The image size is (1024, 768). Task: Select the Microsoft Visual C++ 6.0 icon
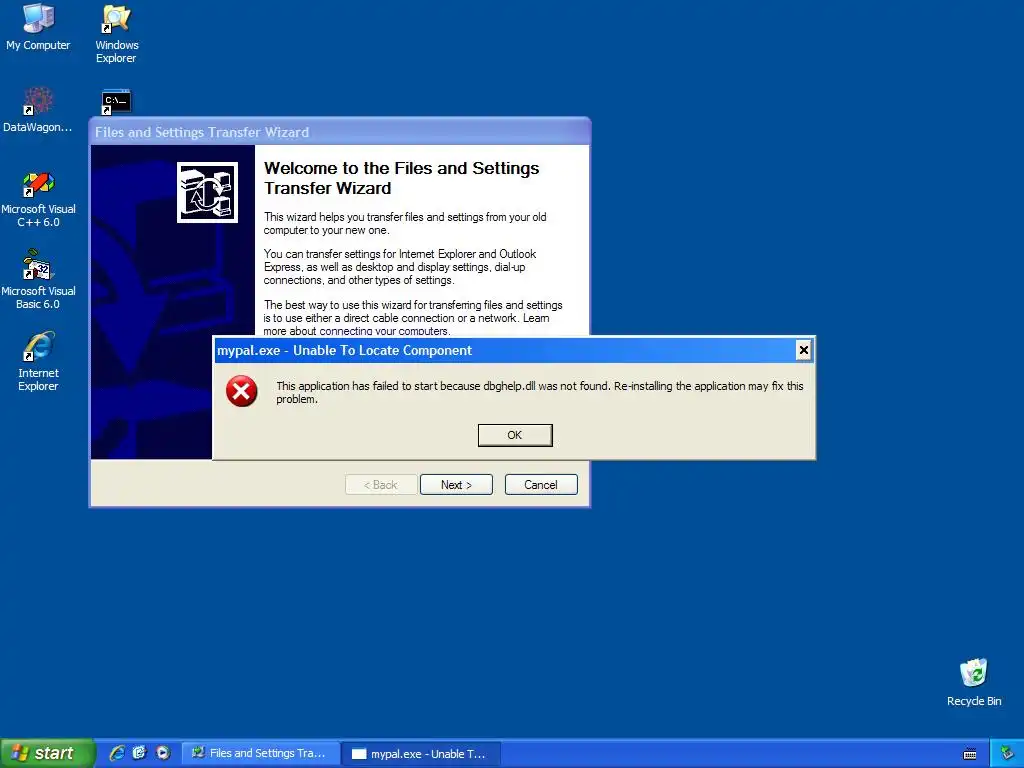pyautogui.click(x=38, y=199)
